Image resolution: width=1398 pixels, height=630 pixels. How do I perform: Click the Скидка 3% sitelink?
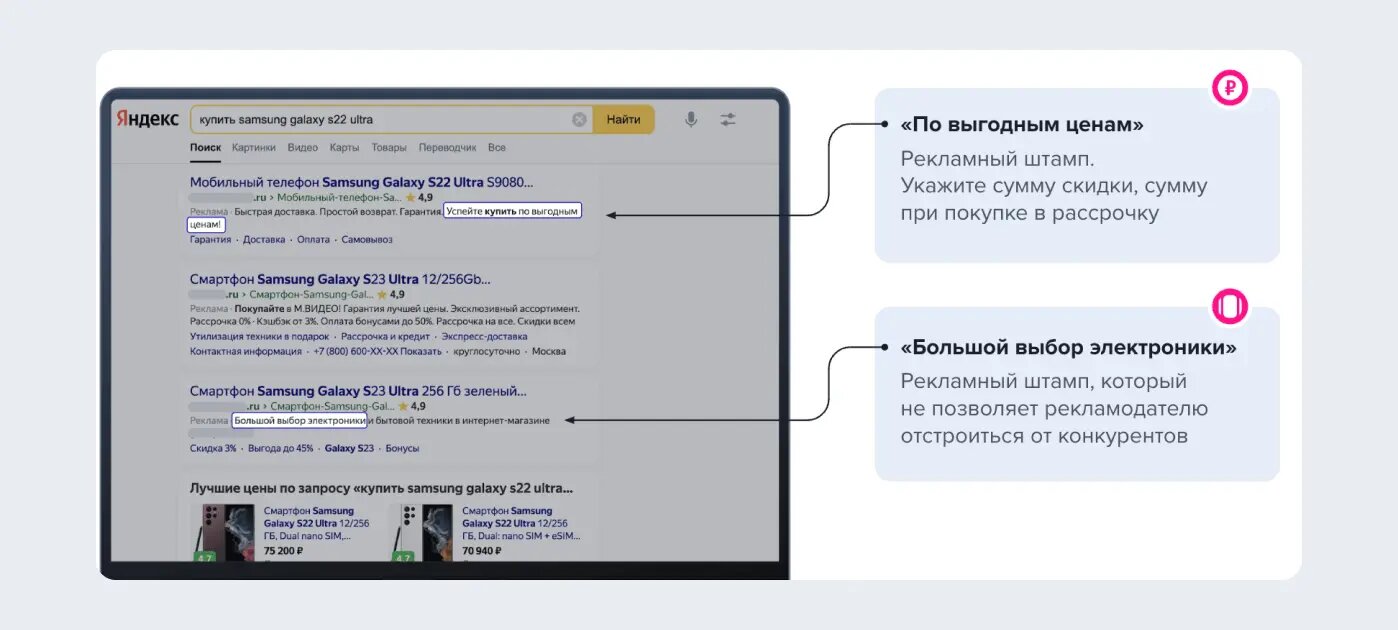coord(213,449)
